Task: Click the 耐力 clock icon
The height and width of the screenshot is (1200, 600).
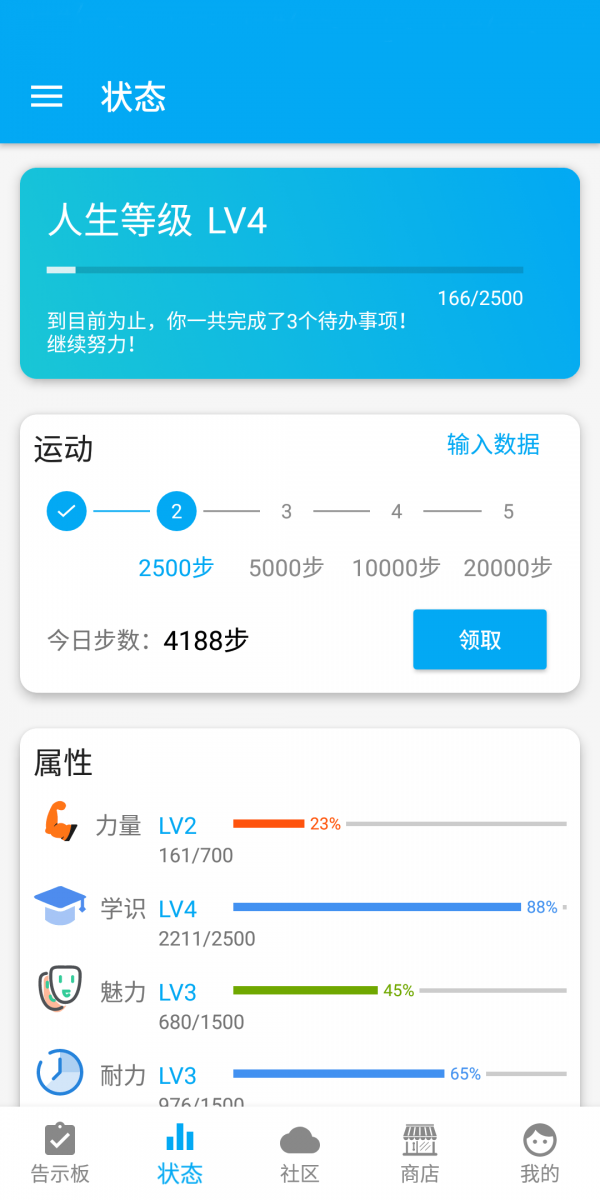Action: (60, 1071)
